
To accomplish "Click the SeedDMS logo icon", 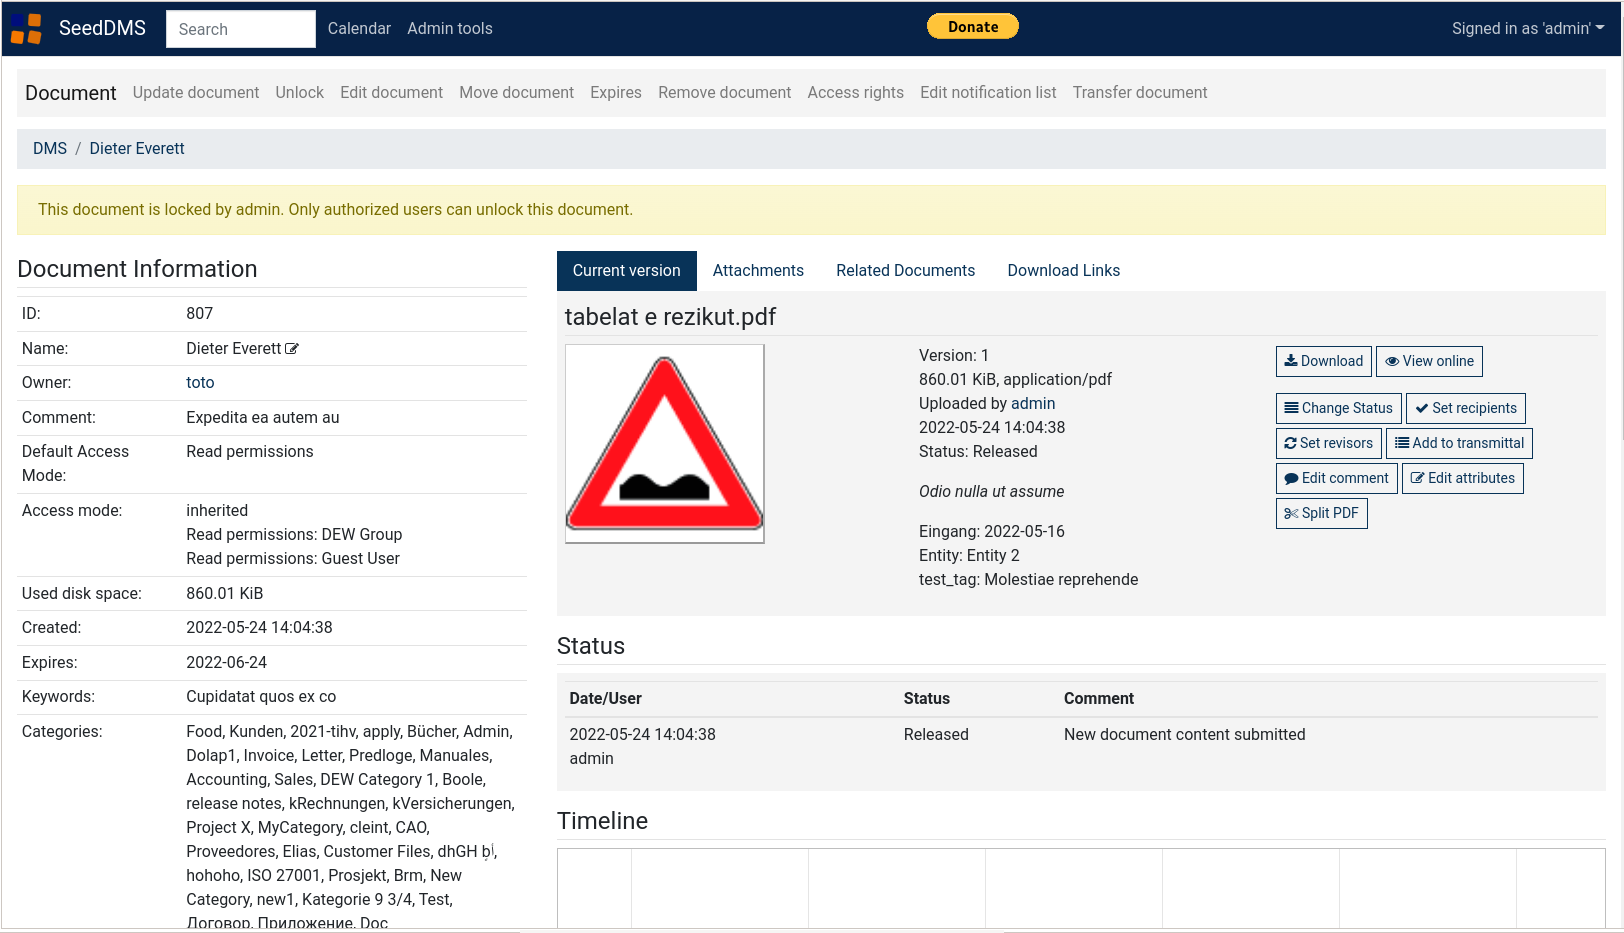I will (x=27, y=29).
